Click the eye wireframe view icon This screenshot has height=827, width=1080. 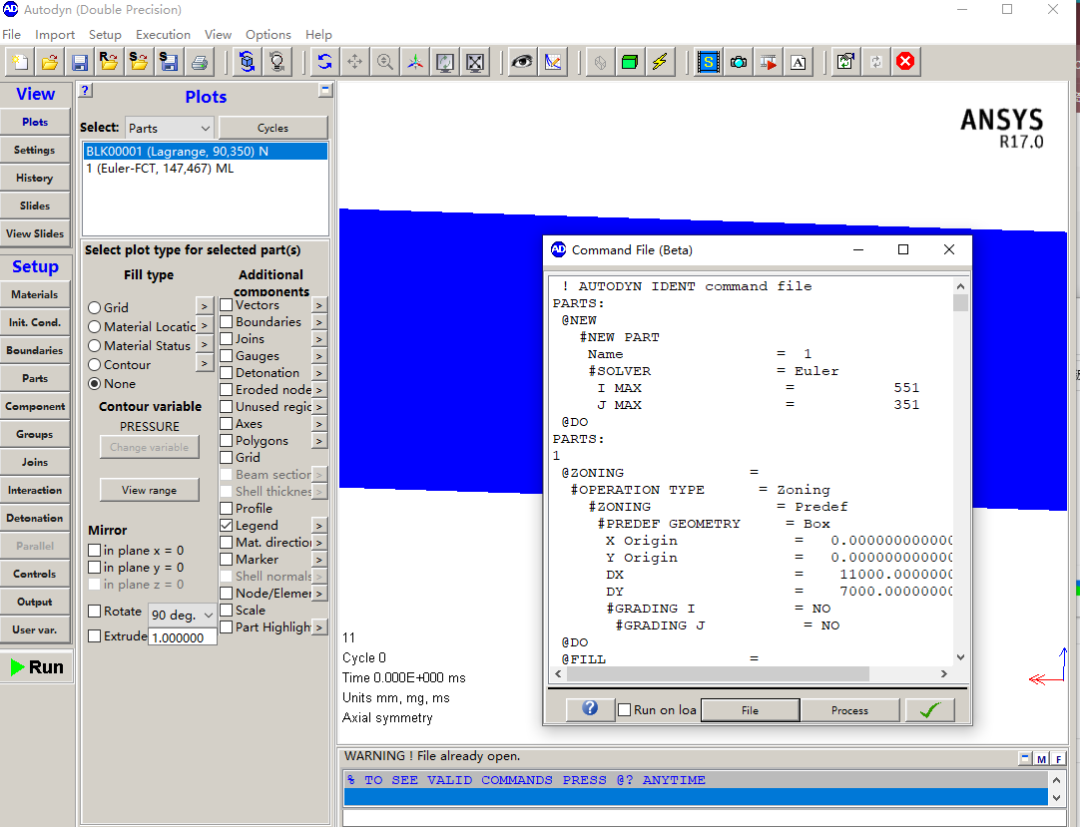pyautogui.click(x=522, y=62)
